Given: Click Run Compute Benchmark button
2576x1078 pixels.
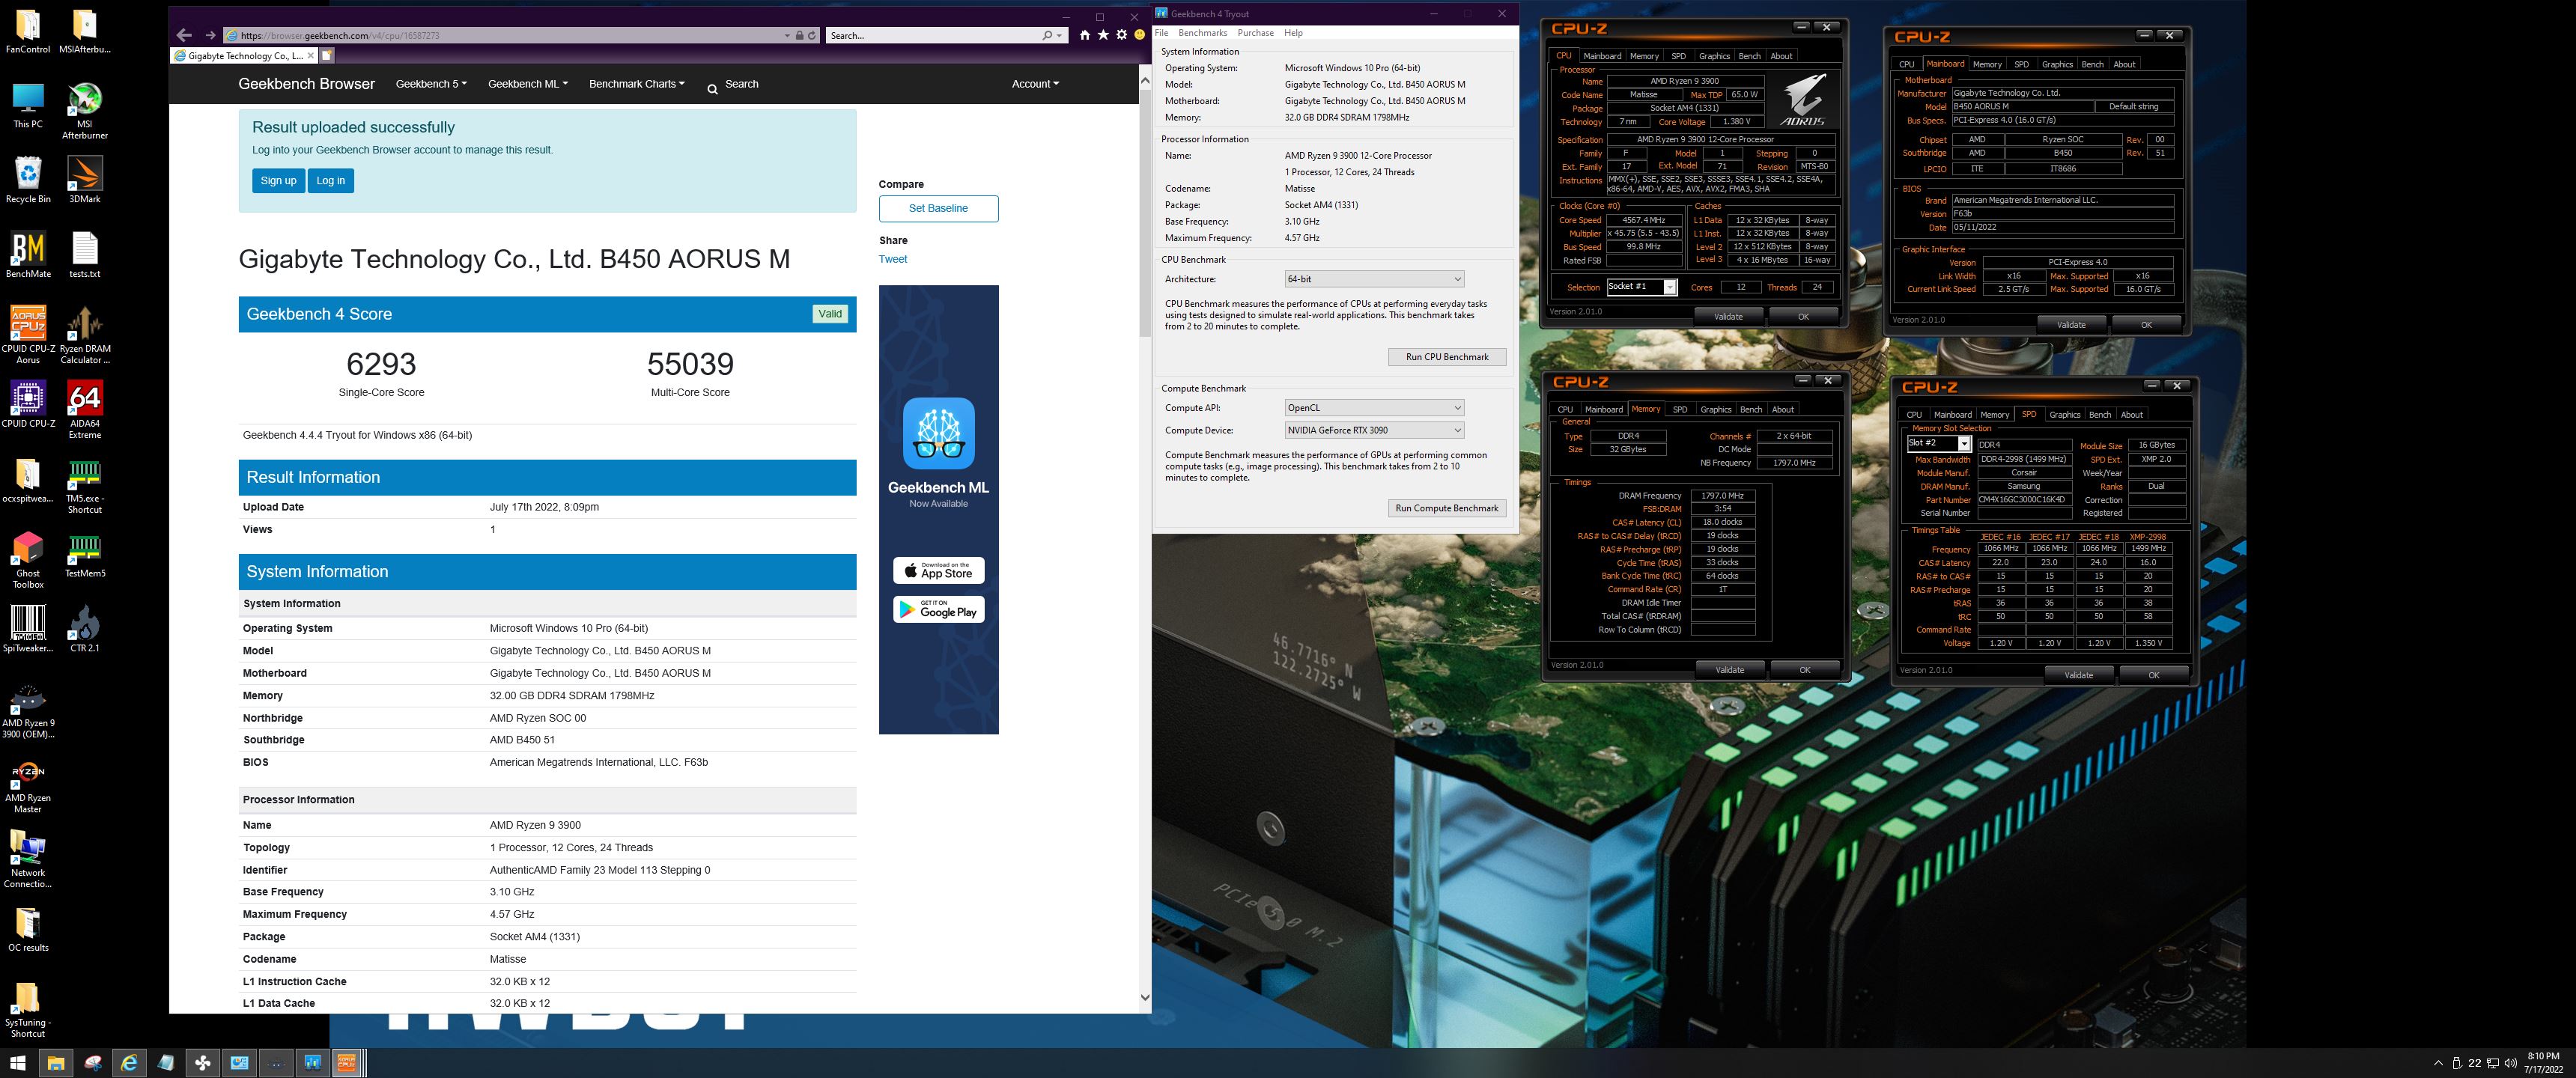Looking at the screenshot, I should click(1447, 508).
